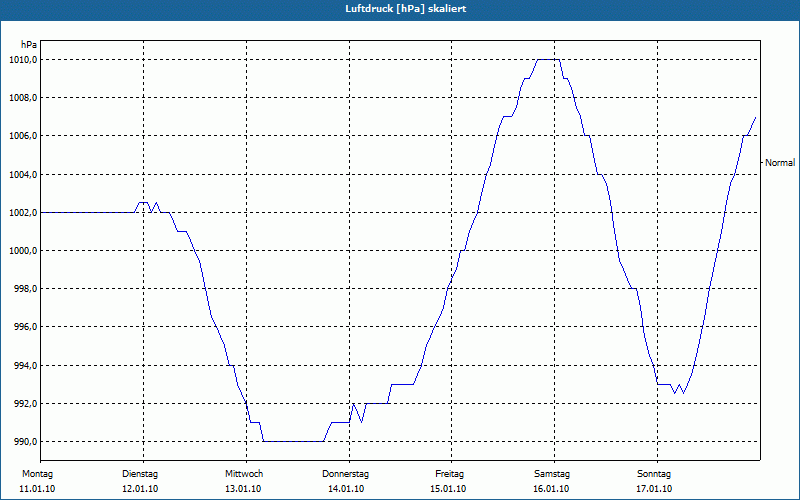This screenshot has height=500, width=800.
Task: Click the pressure curve's flat peak at 1010 hPa
Action: click(548, 60)
